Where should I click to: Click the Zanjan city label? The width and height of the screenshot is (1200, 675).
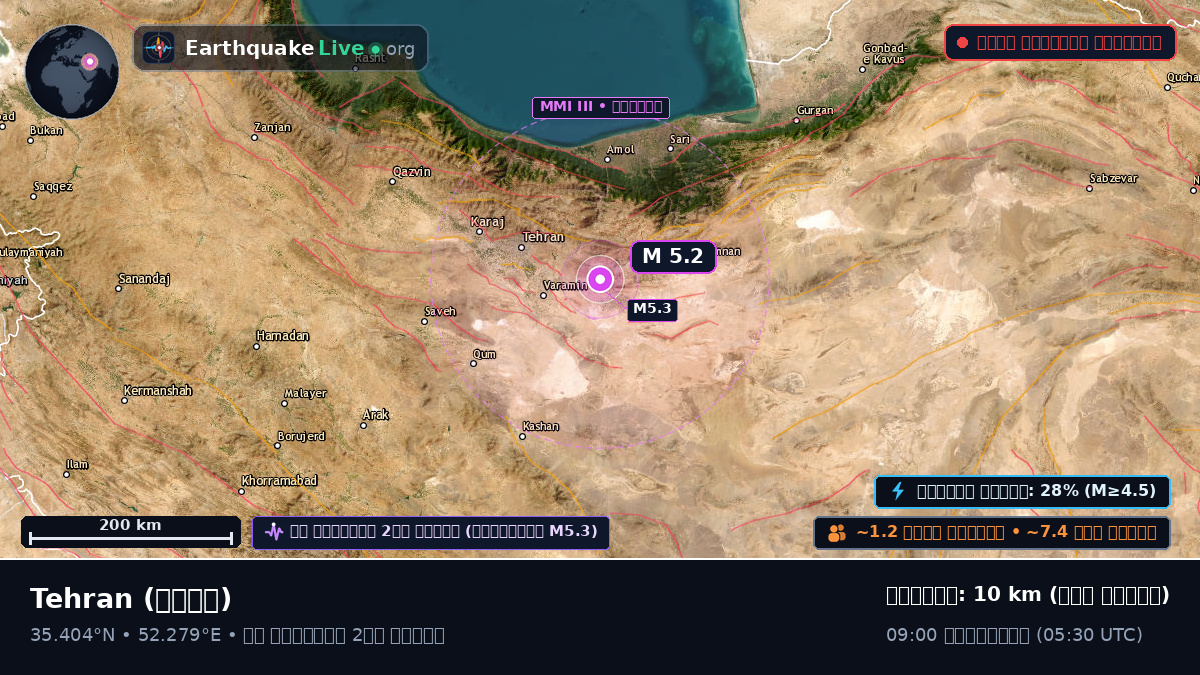273,128
